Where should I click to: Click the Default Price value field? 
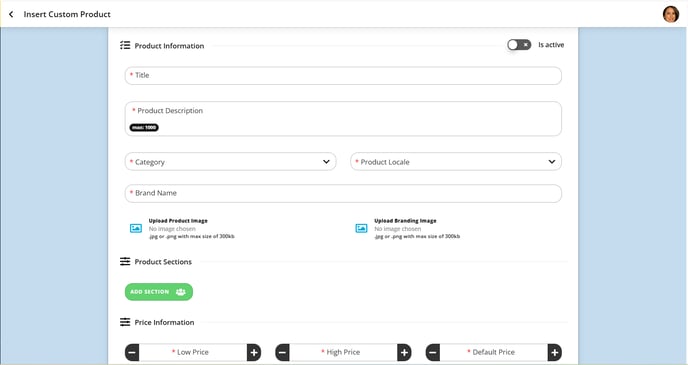pyautogui.click(x=494, y=352)
